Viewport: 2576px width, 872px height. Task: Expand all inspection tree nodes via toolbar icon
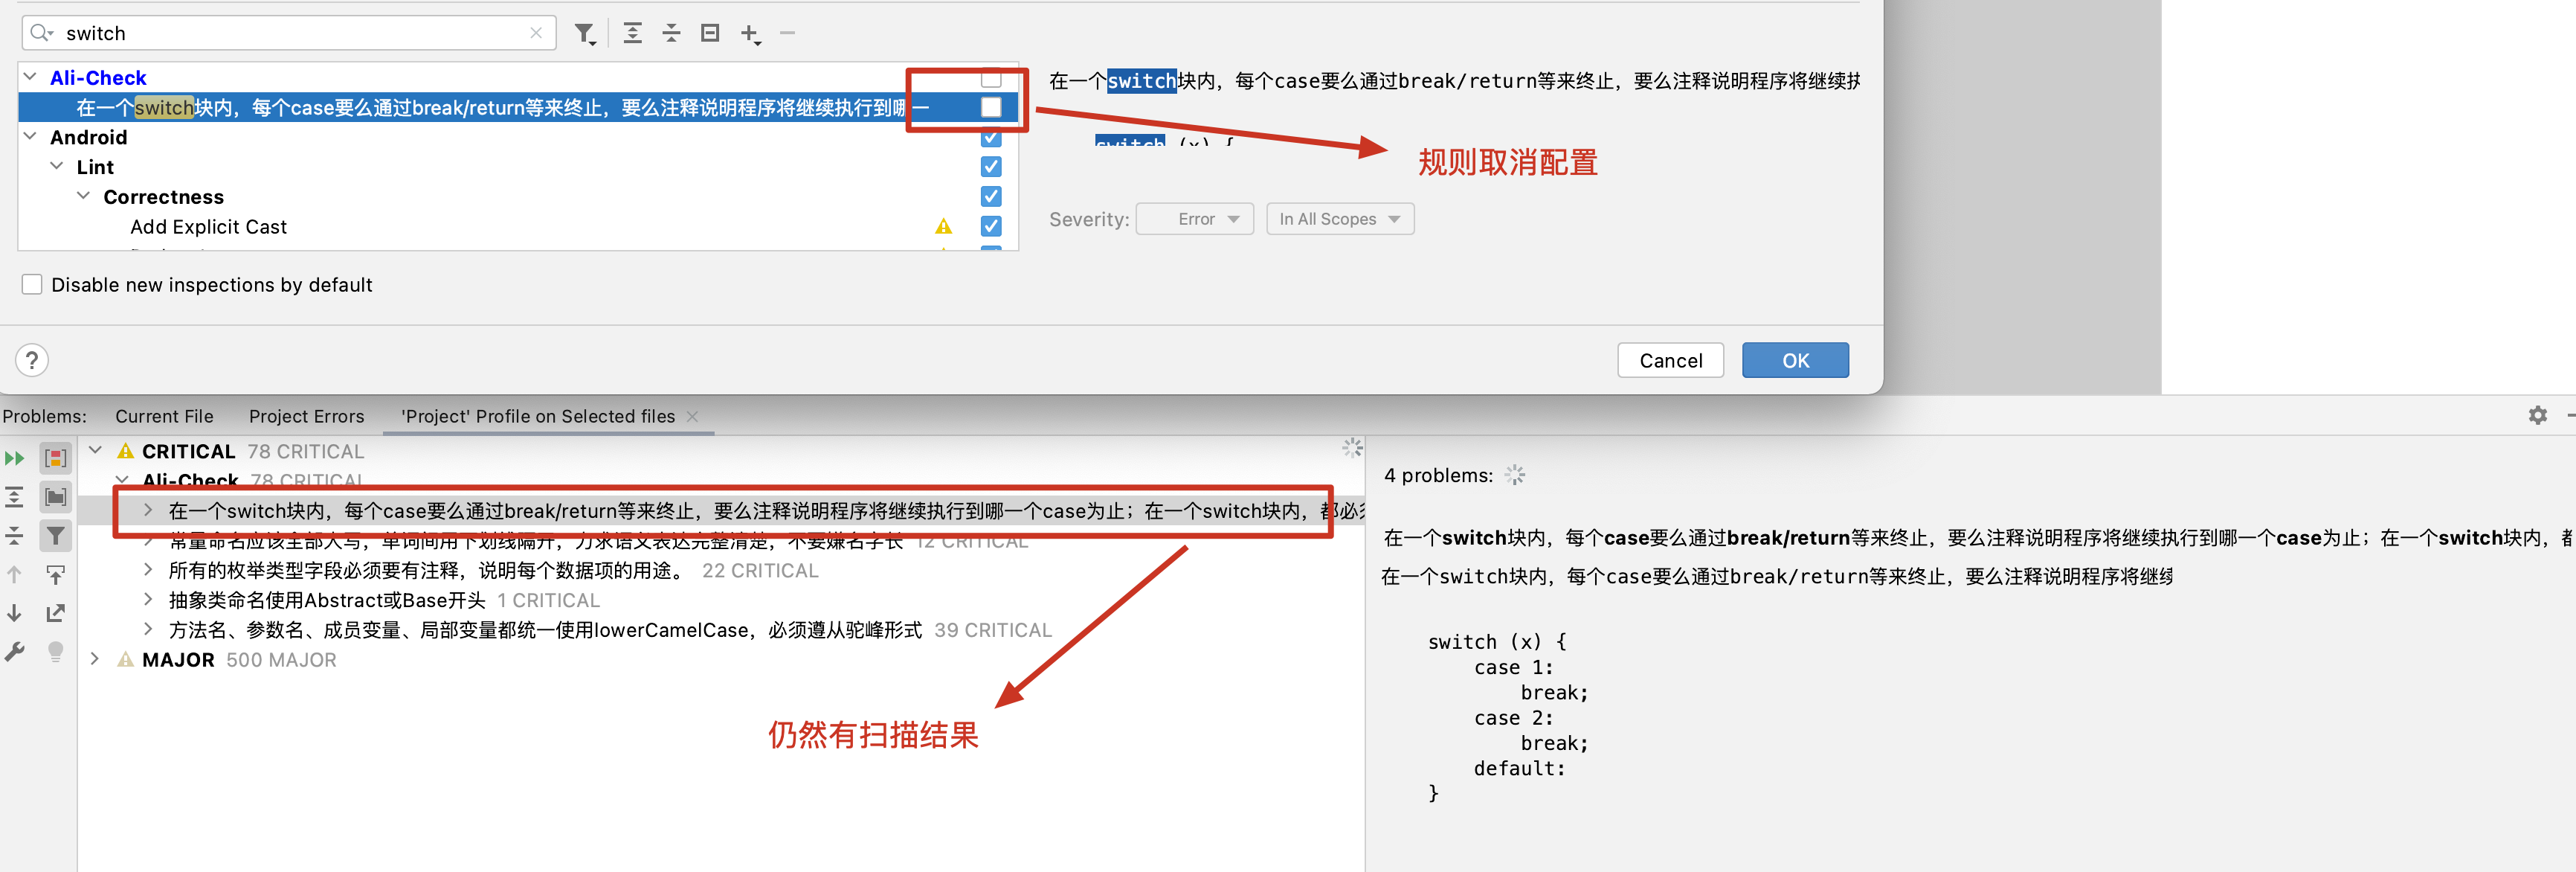[632, 33]
